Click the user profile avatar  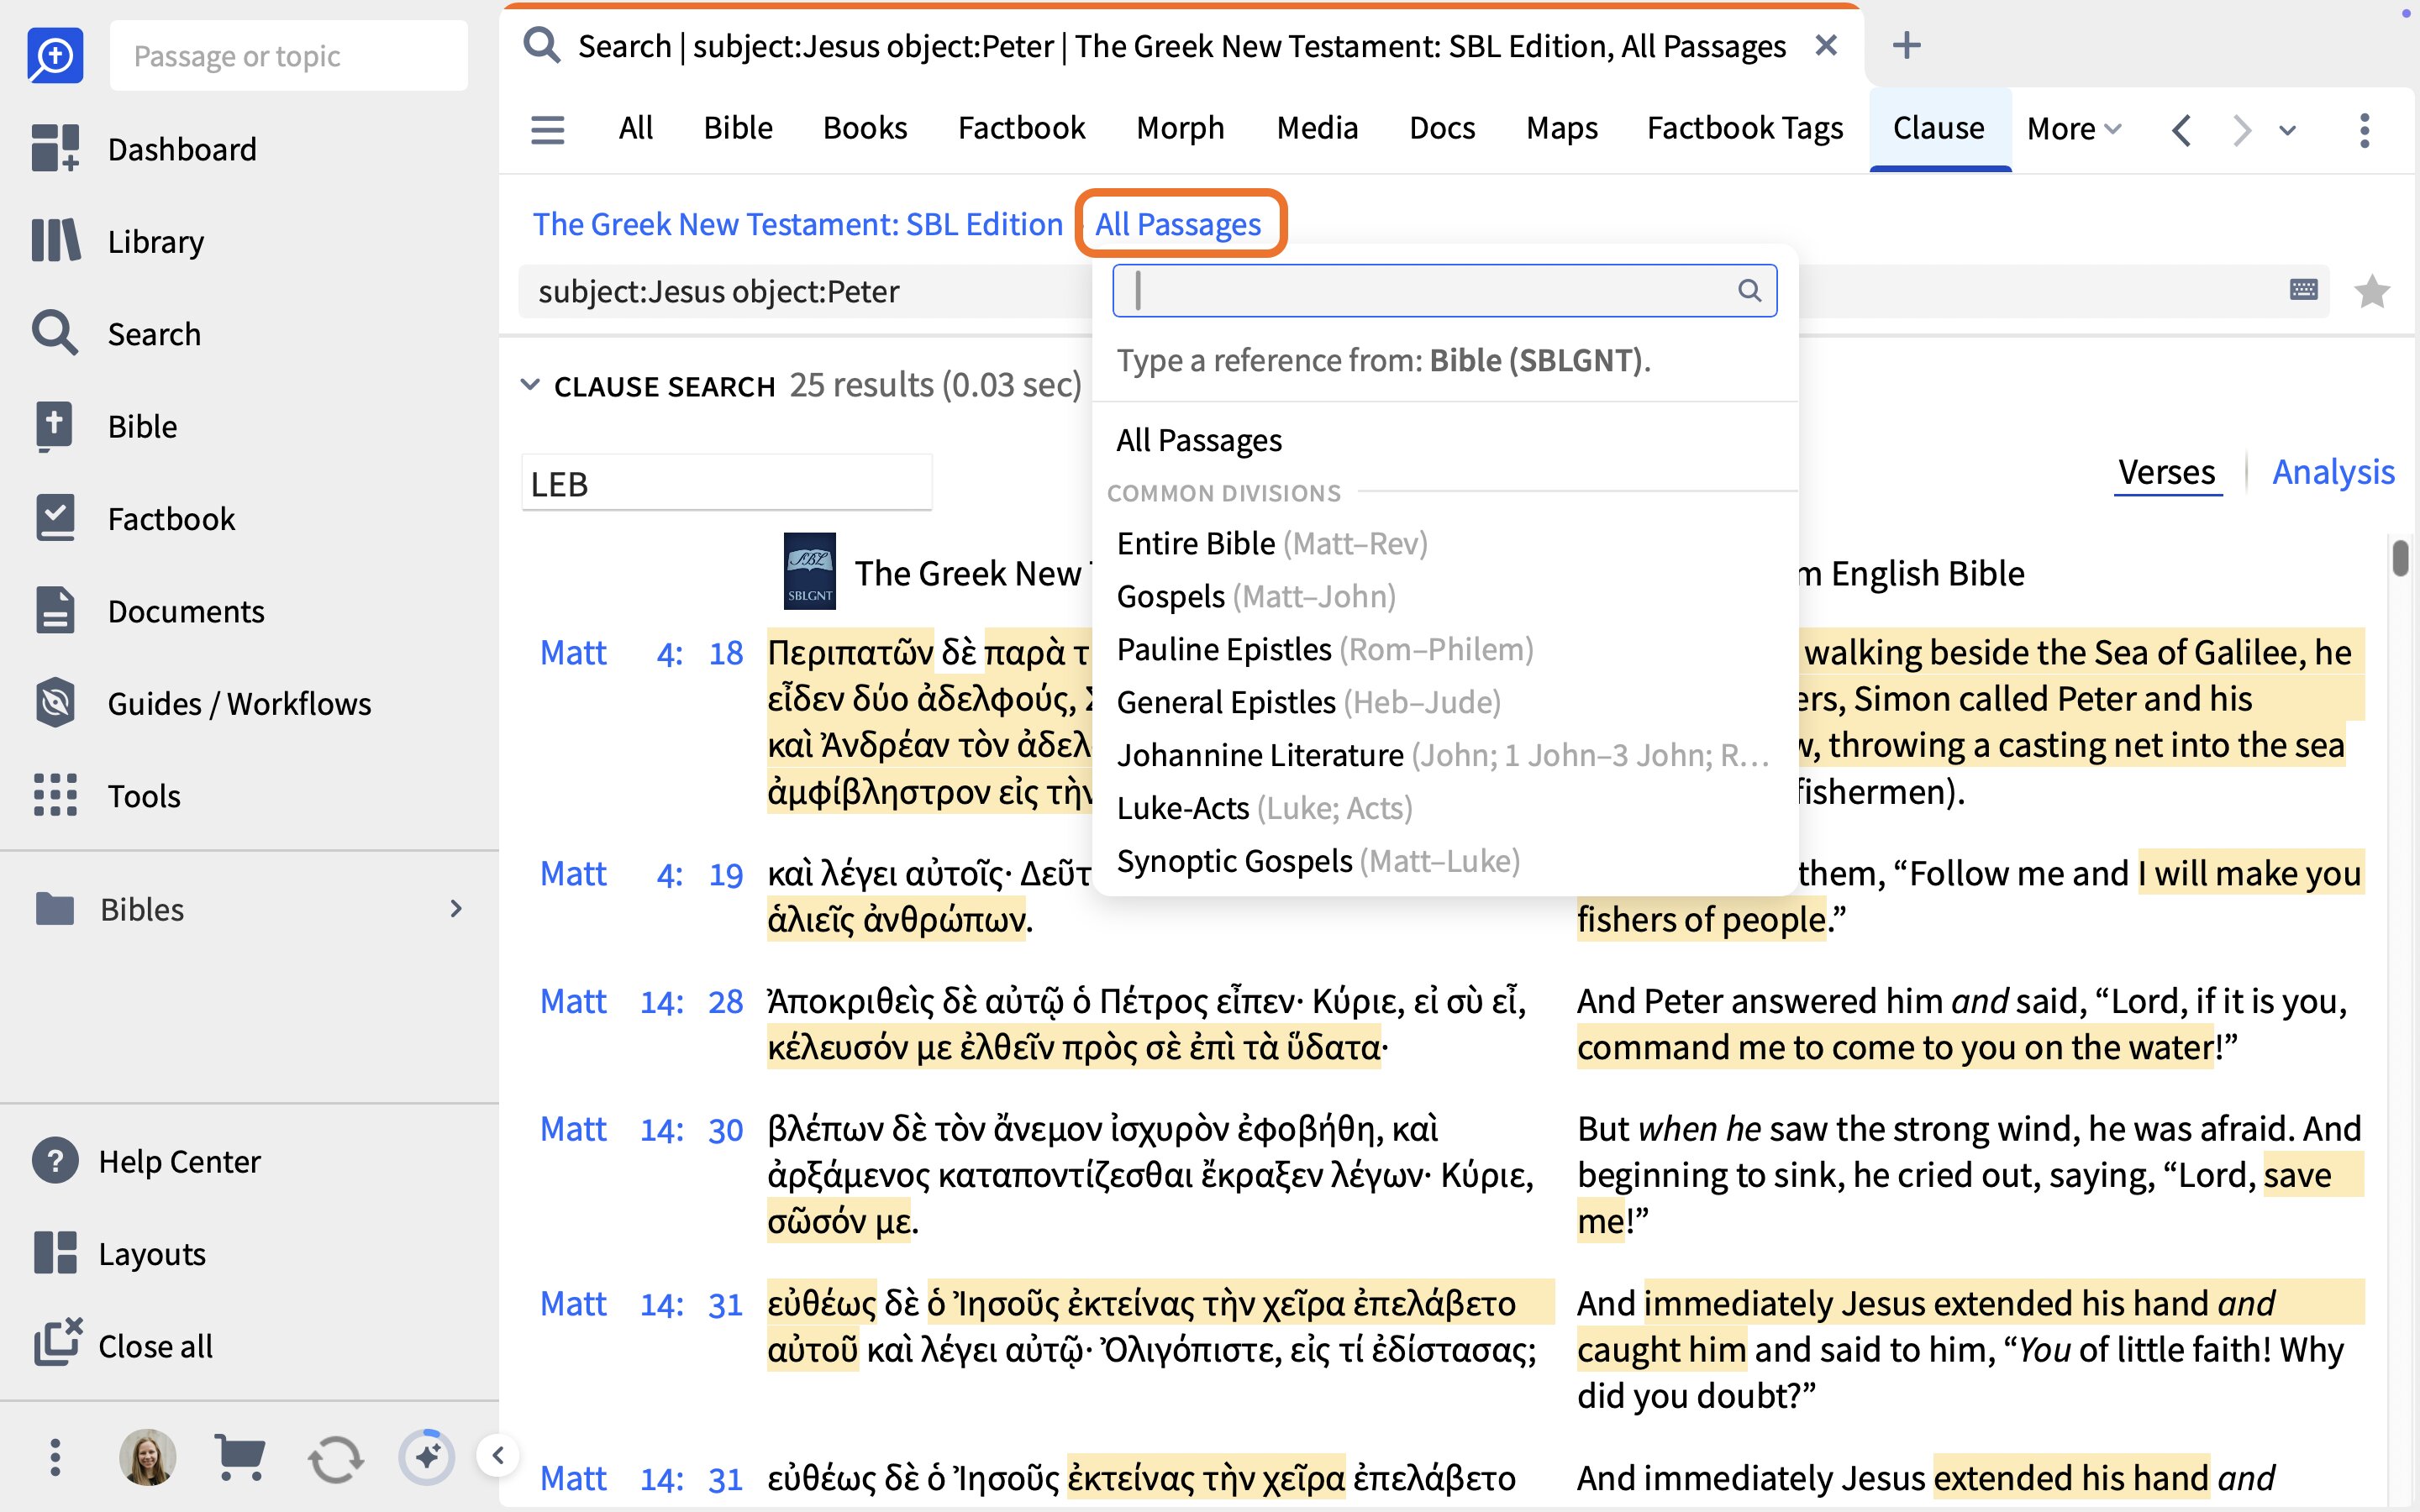148,1457
